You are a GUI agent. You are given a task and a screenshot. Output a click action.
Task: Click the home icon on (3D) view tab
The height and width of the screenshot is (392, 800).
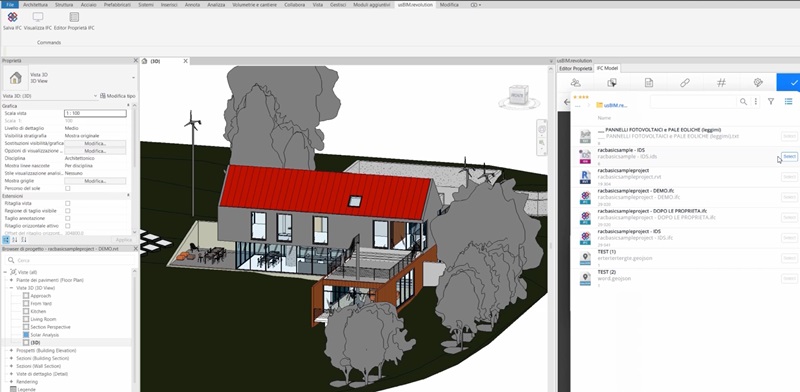(x=144, y=61)
